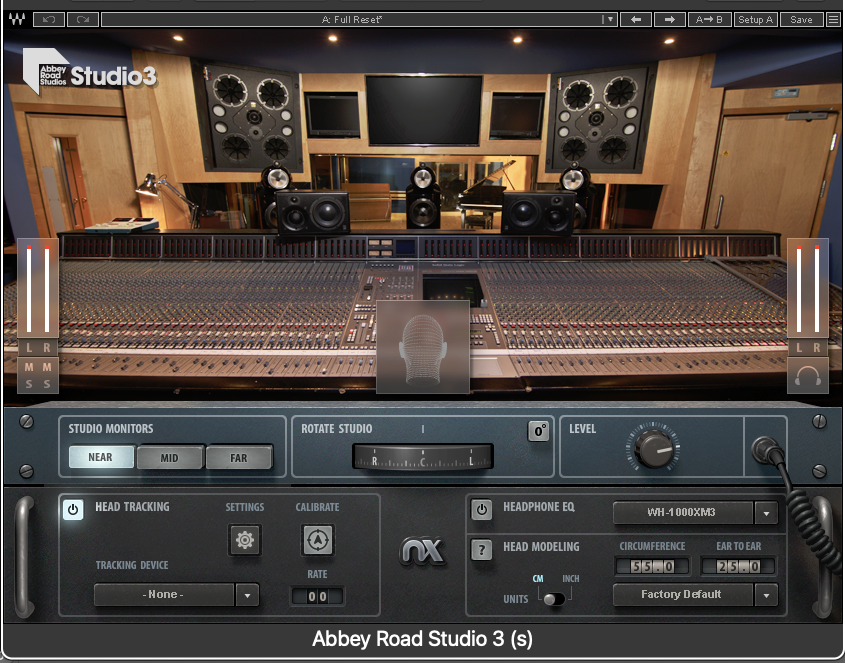
Task: Toggle Head Tracking power button
Action: point(73,509)
